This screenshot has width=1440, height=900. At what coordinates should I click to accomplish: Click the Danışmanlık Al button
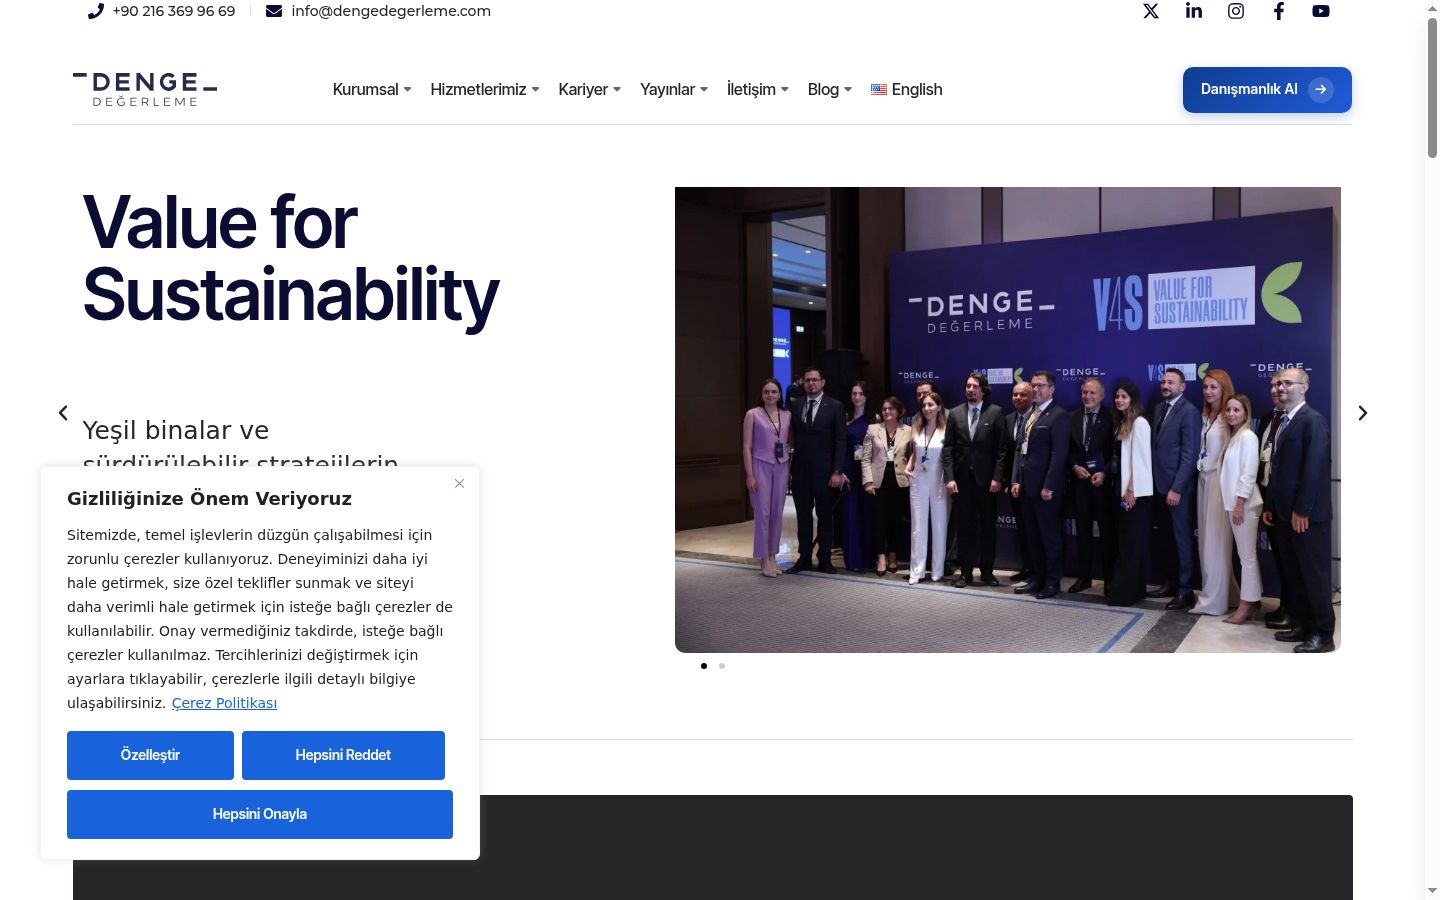[x=1267, y=90]
